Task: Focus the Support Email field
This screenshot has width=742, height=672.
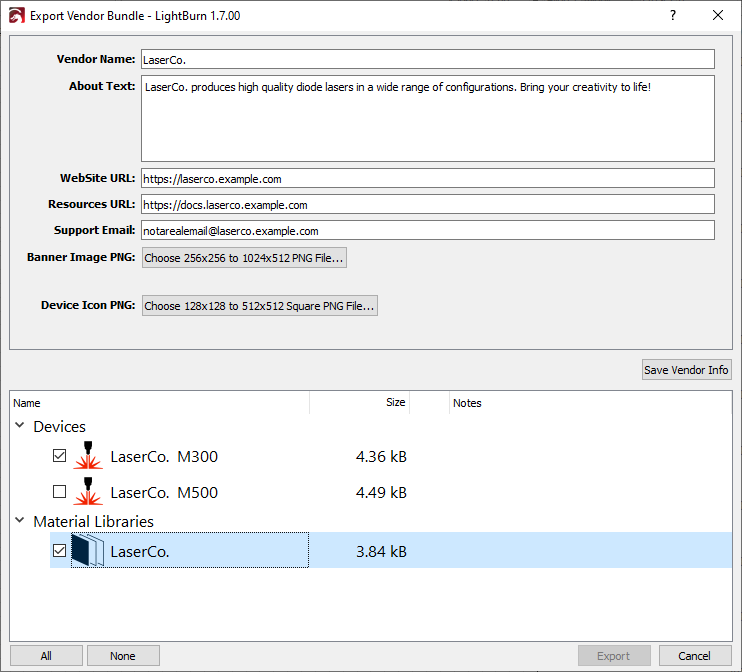Action: click(428, 230)
